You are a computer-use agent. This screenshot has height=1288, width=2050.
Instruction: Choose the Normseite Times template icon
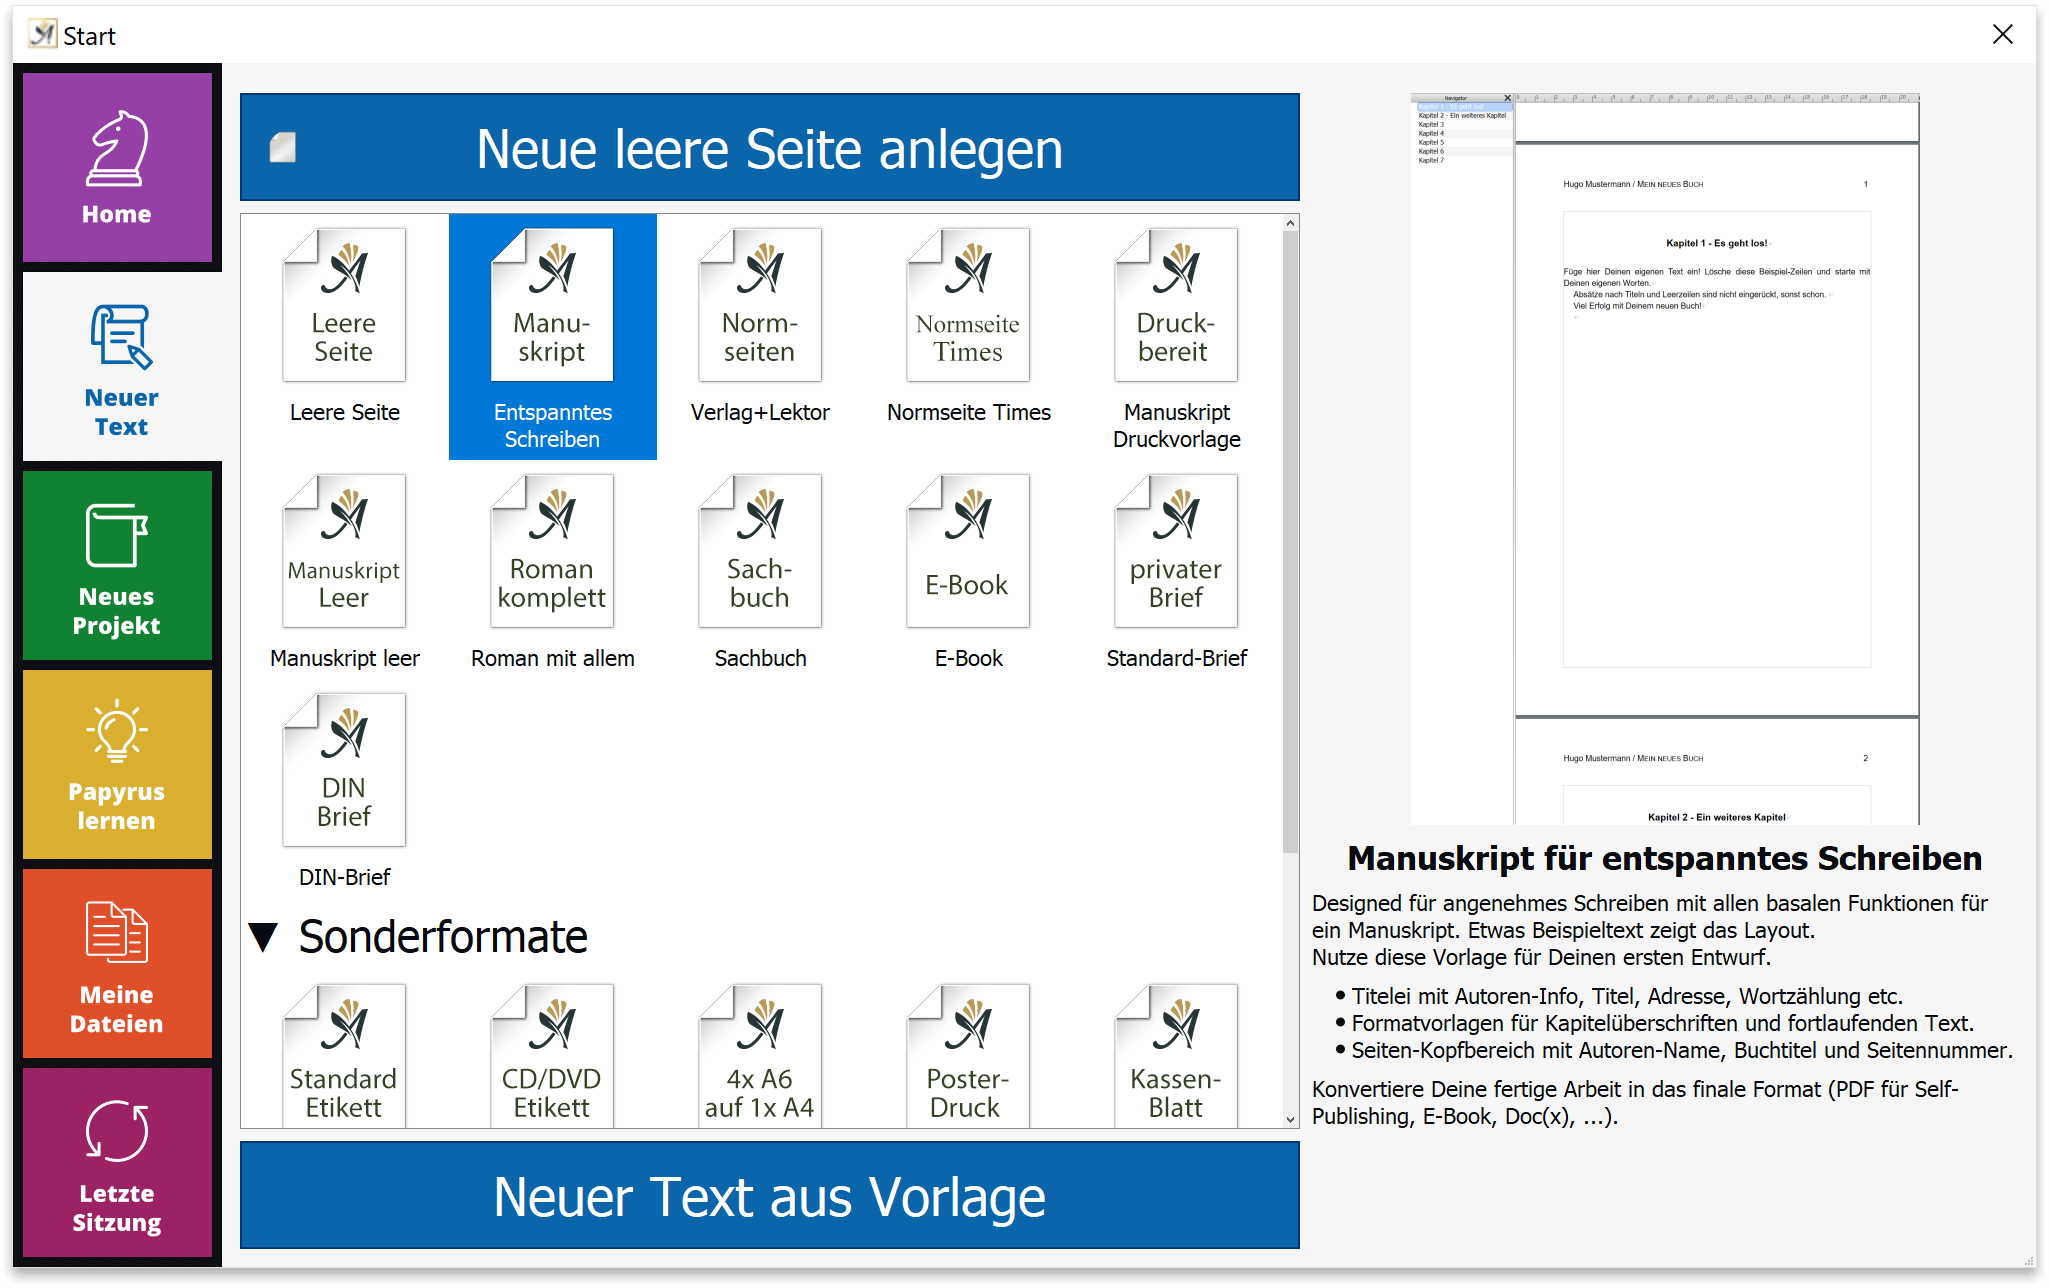pyautogui.click(x=968, y=305)
